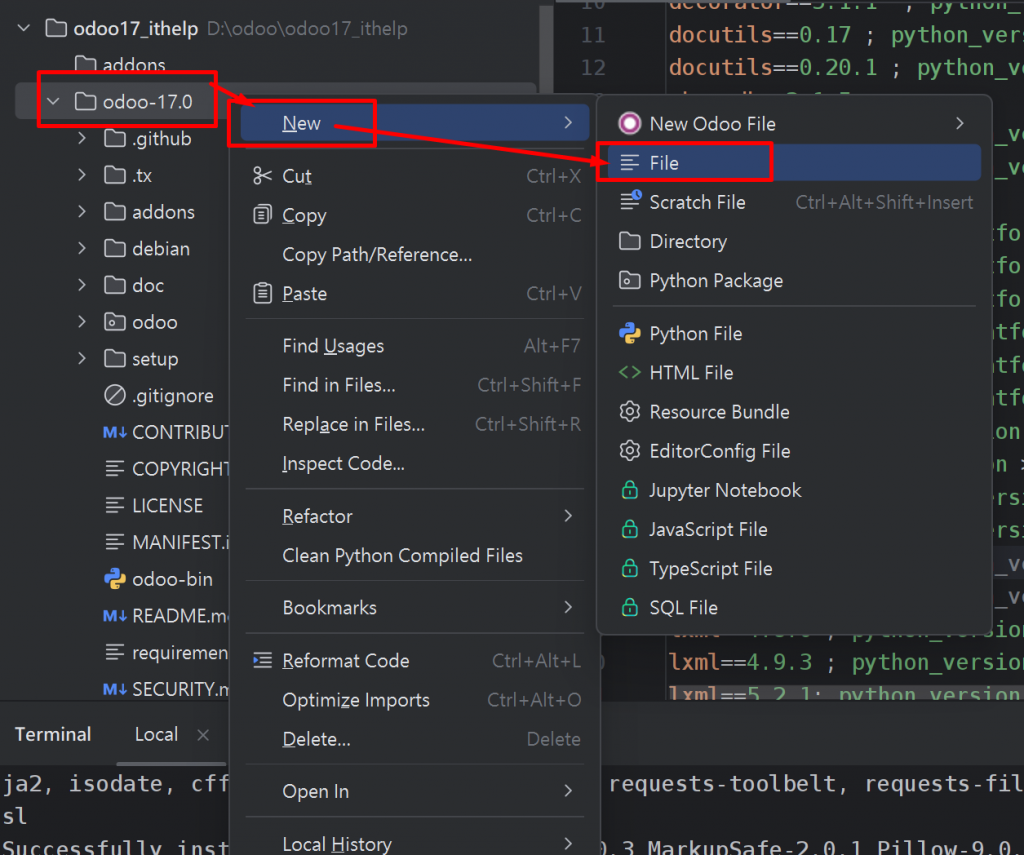Click the CONTRIBUTING markdown file icon
The width and height of the screenshot is (1024, 855).
click(x=115, y=432)
